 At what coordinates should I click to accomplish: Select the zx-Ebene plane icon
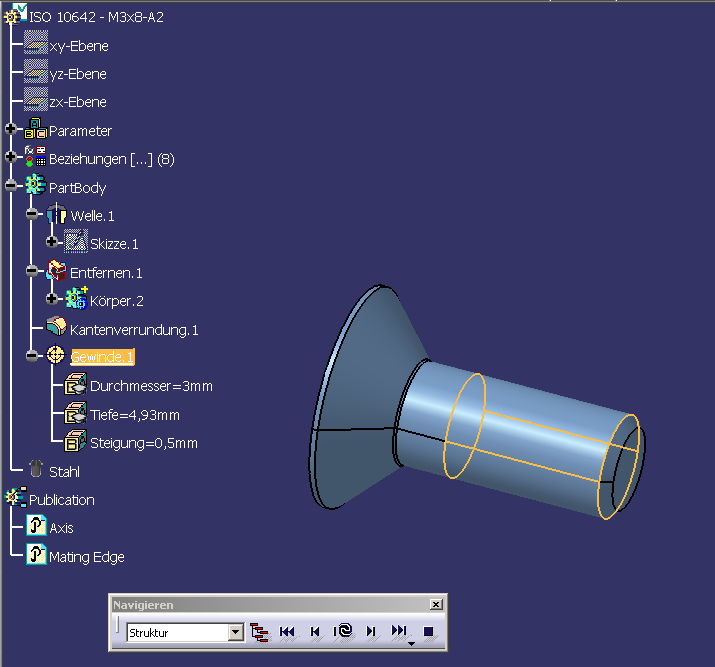pyautogui.click(x=36, y=99)
